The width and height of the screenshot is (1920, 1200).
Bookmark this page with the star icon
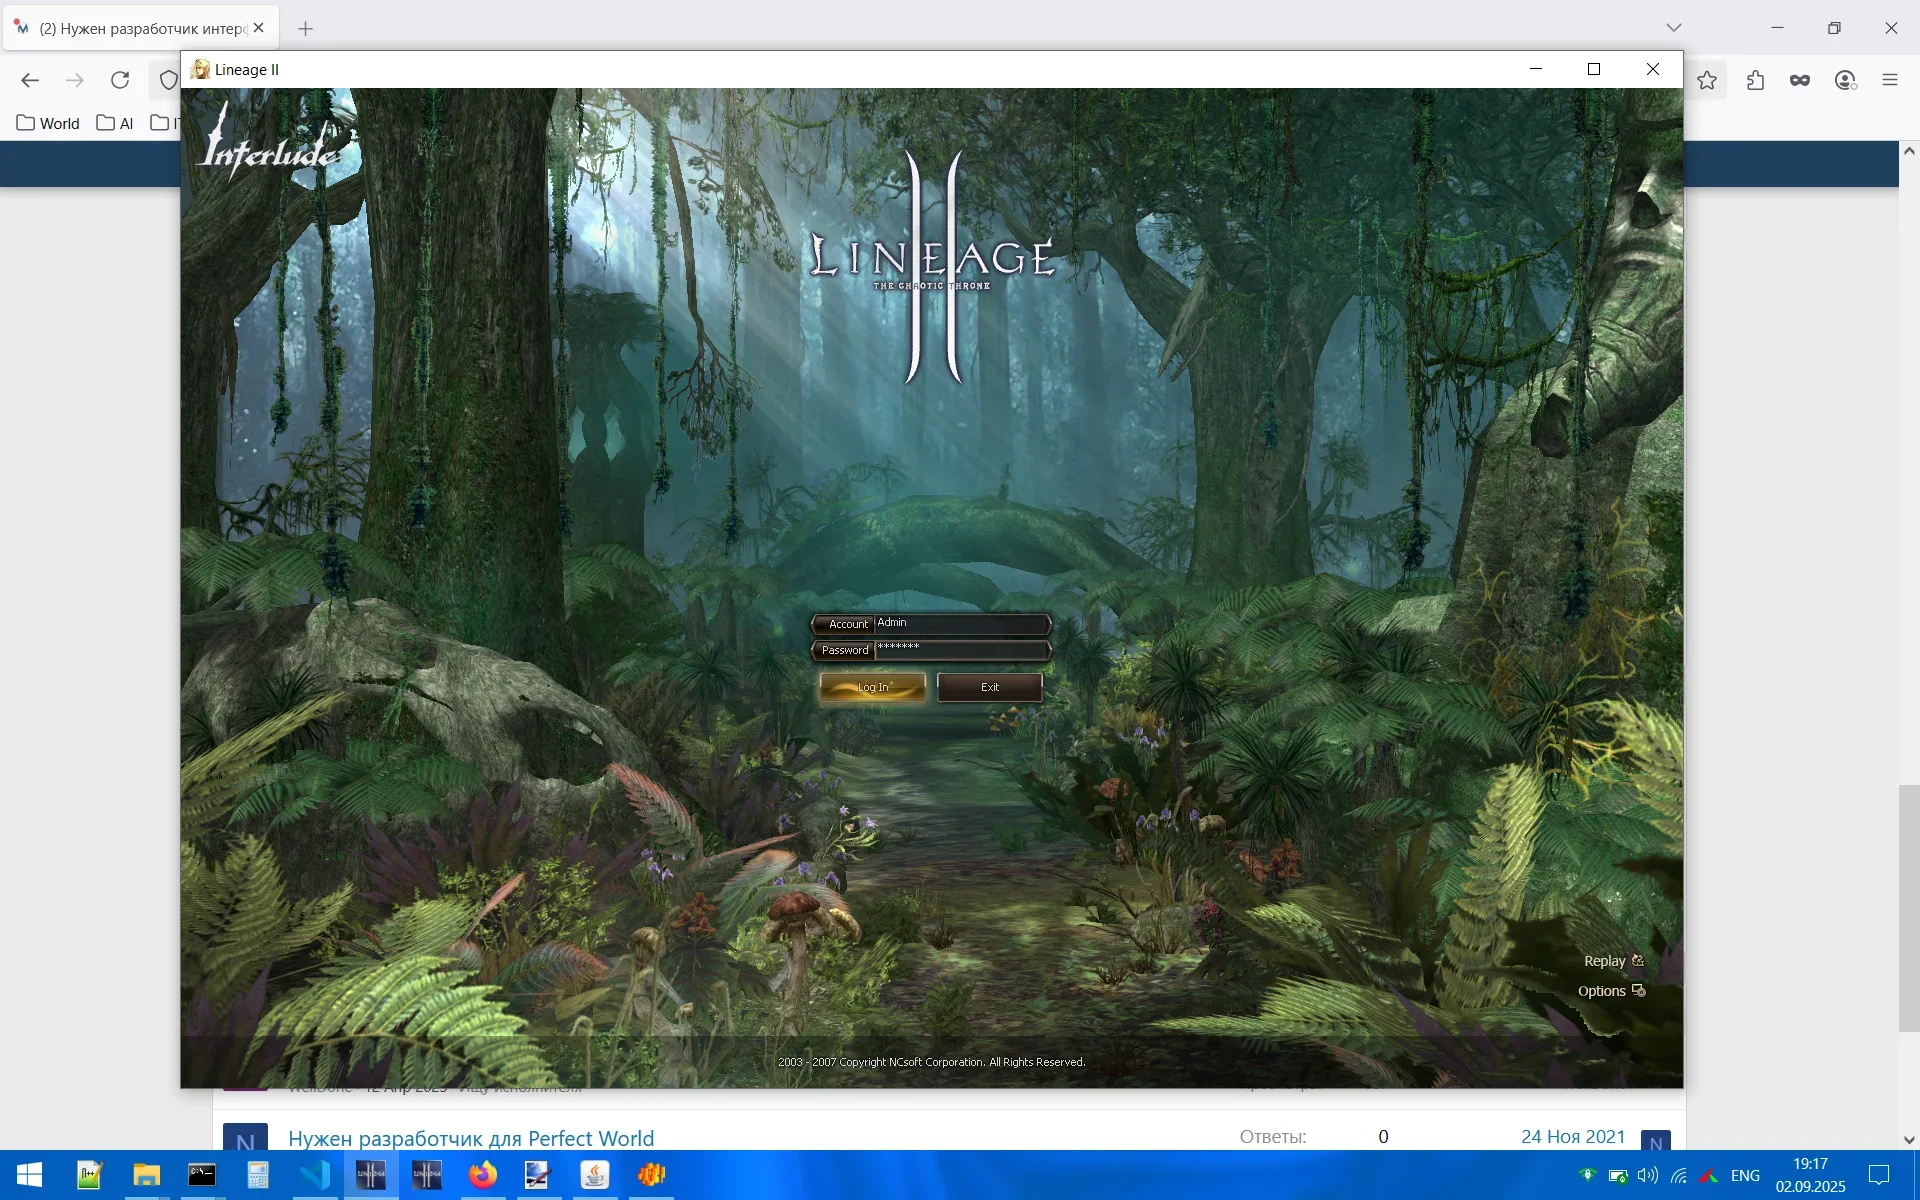pos(1707,80)
